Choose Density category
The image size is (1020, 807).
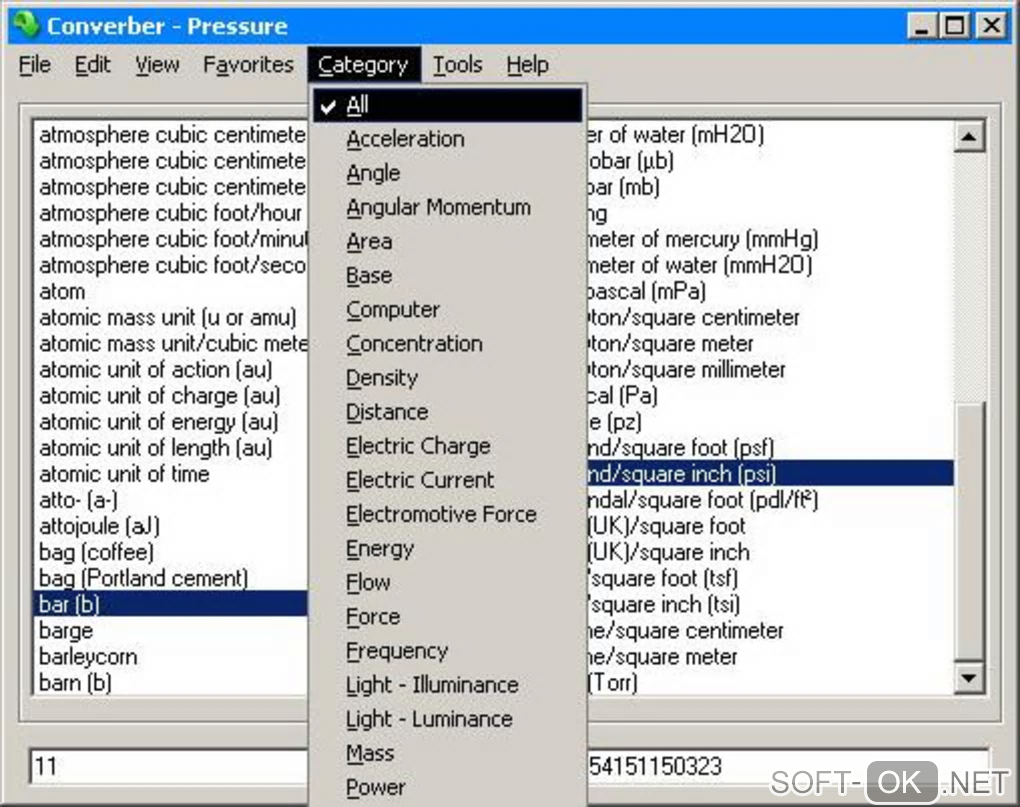(x=448, y=378)
